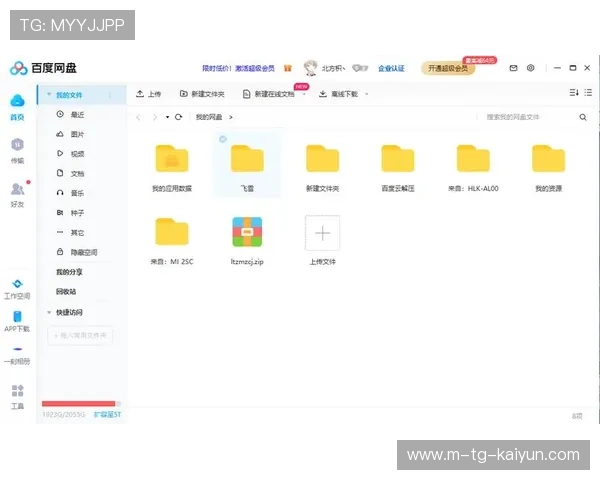600x480 pixels.
Task: Select the 我的应用数据 folder
Action: tap(172, 158)
